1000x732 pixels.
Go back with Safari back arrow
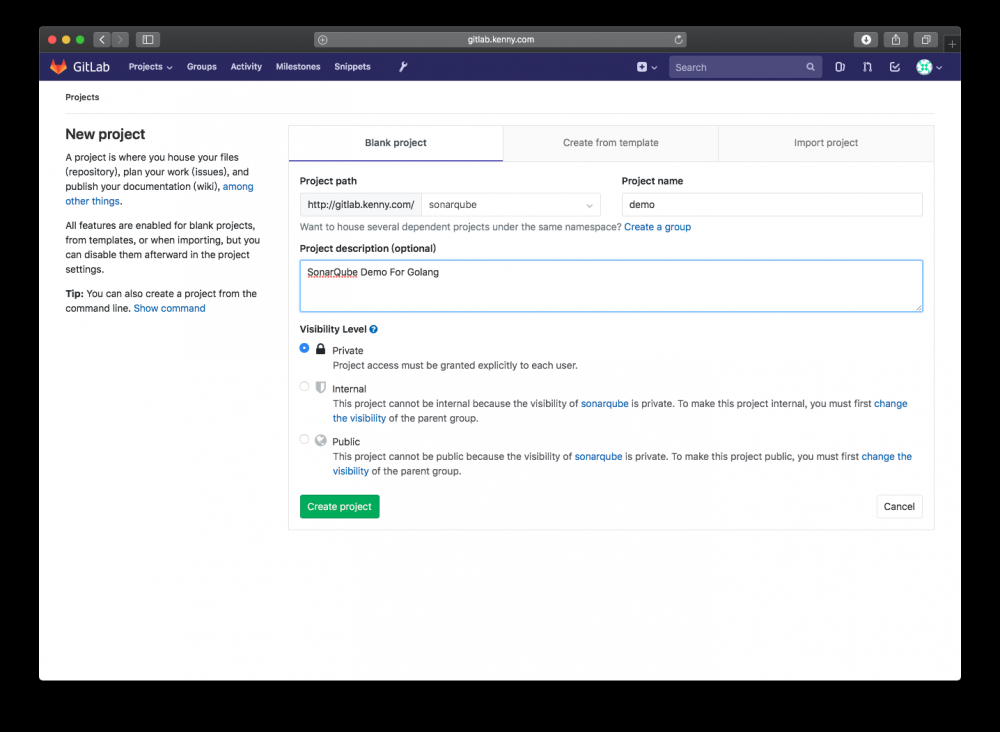click(x=102, y=40)
